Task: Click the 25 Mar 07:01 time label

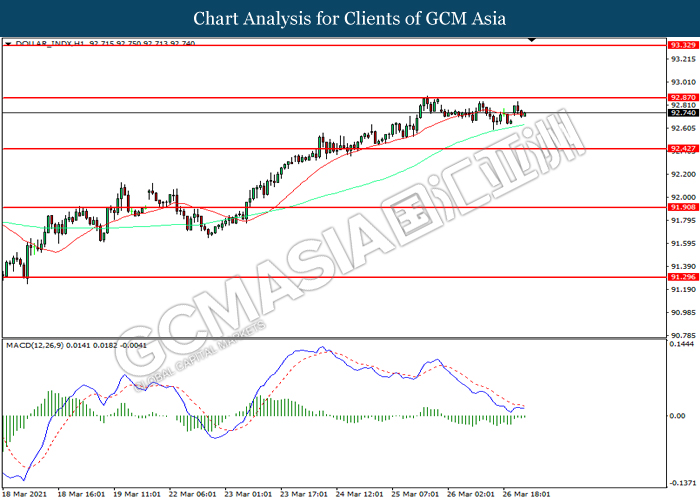Action: [415, 494]
